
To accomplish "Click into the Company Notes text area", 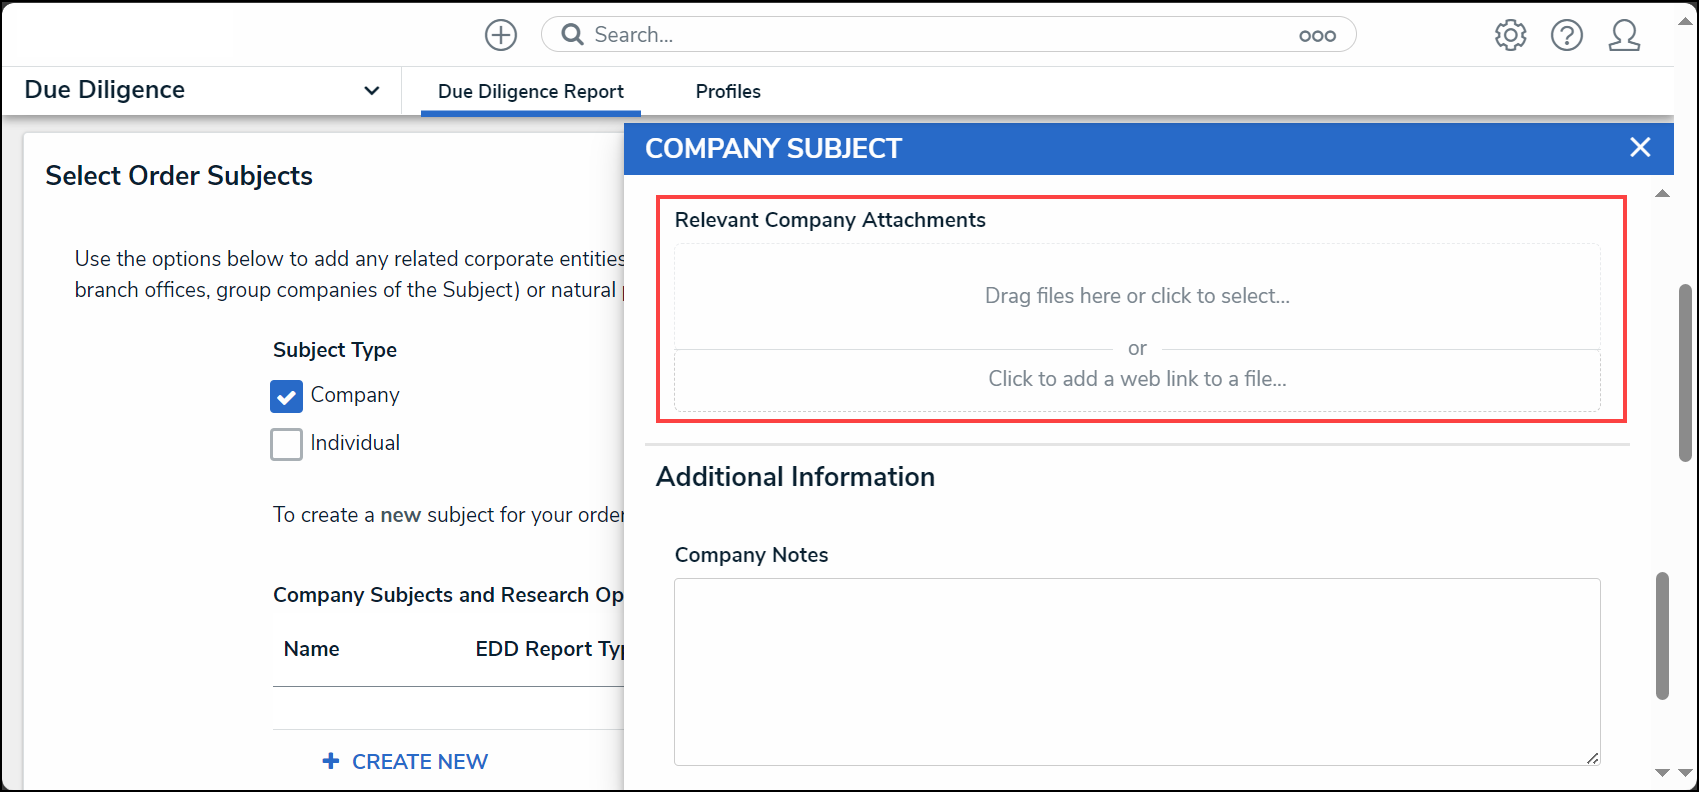I will pyautogui.click(x=1137, y=672).
